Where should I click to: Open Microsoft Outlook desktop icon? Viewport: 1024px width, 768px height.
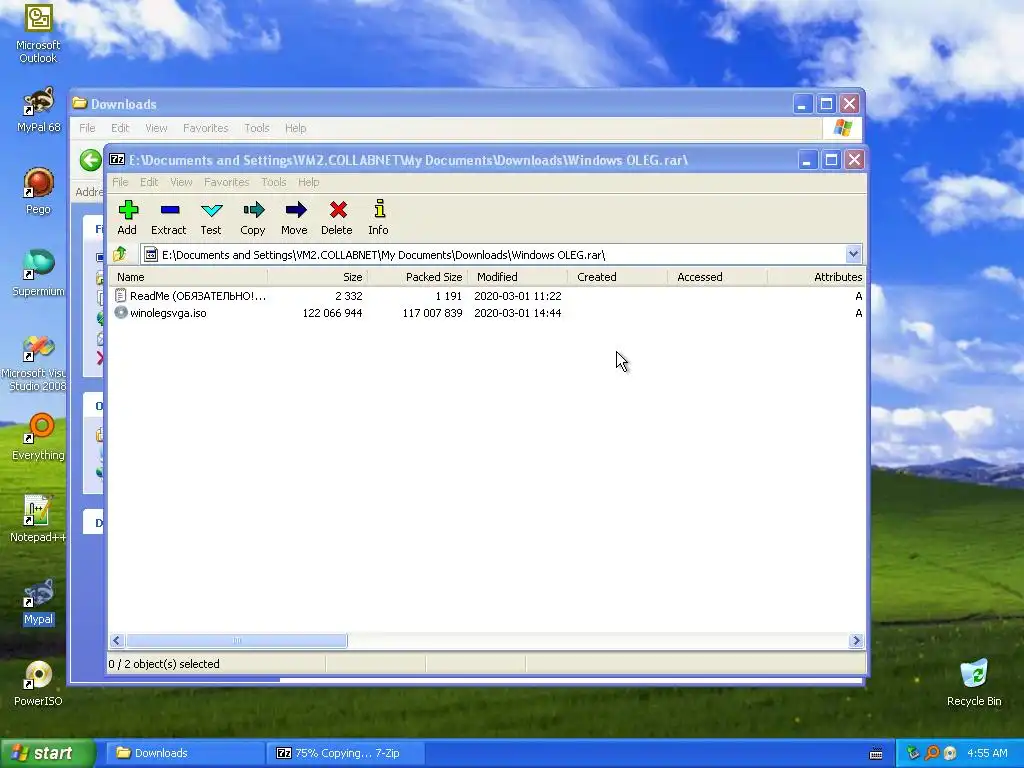coord(38,34)
